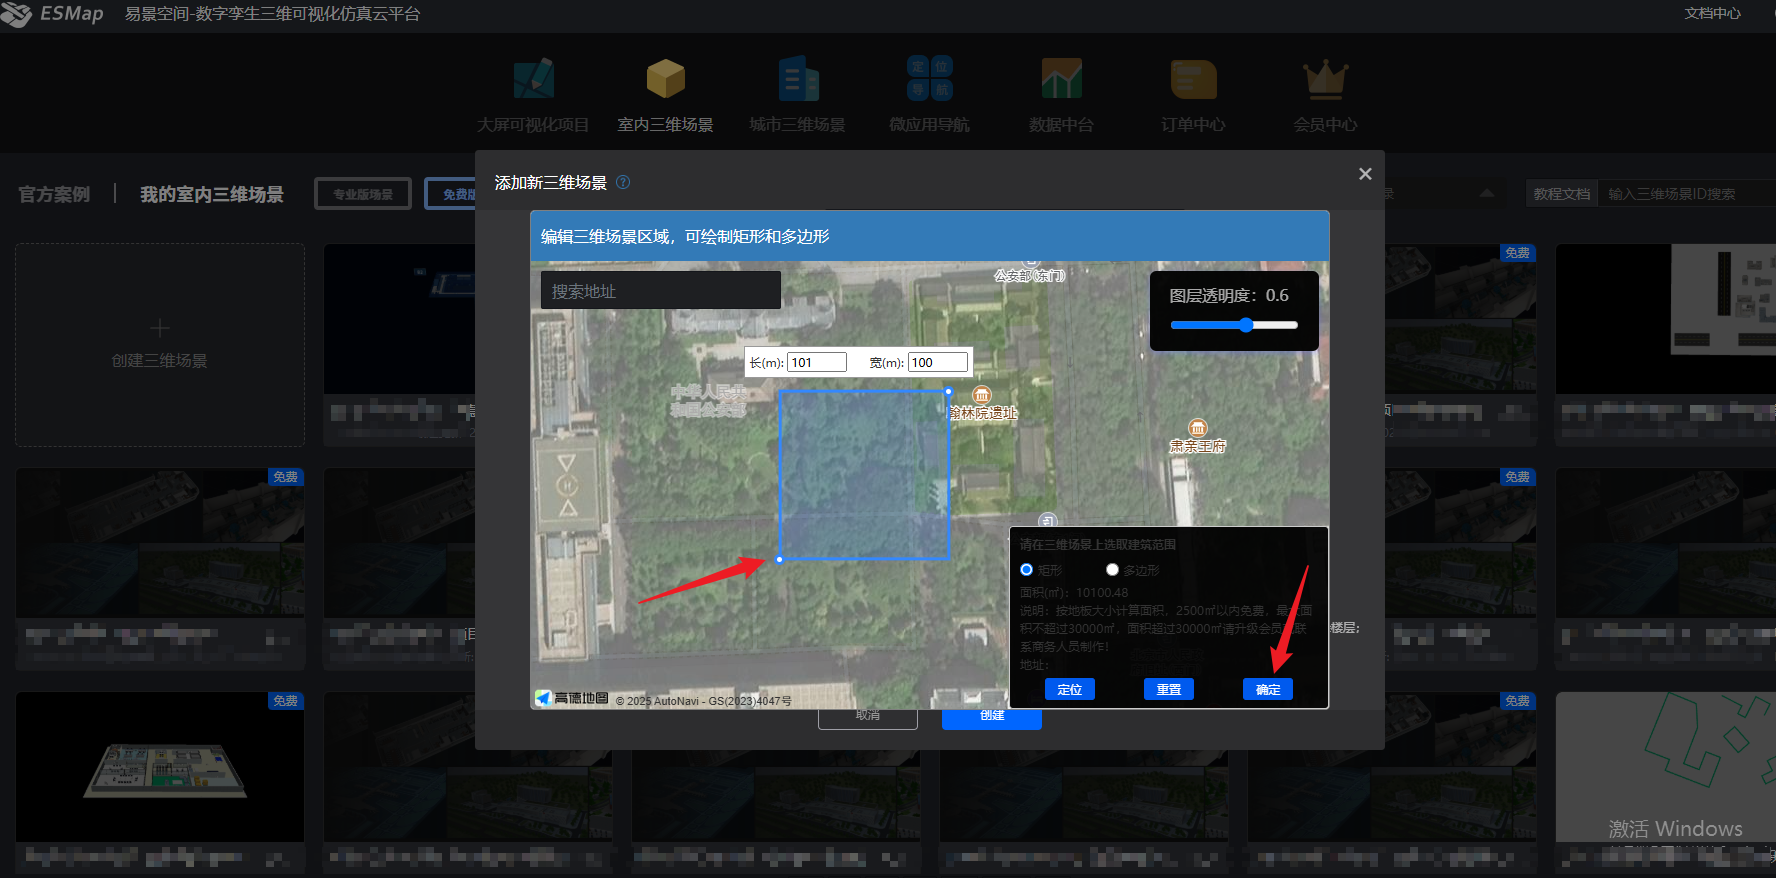This screenshot has width=1776, height=878.
Task: Click the 高德地图 logo on the map
Action: 572,698
